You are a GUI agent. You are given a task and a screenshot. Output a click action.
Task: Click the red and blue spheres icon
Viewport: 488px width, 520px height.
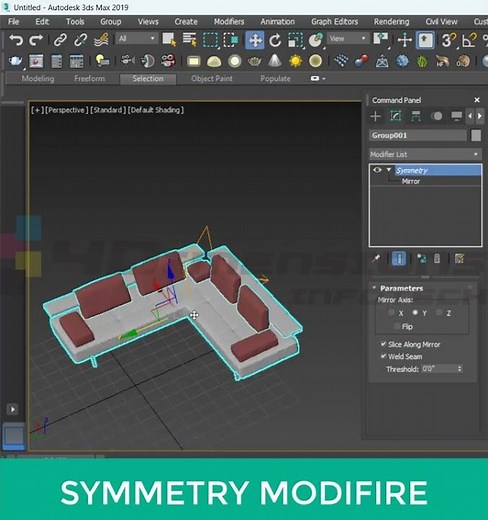[361, 61]
